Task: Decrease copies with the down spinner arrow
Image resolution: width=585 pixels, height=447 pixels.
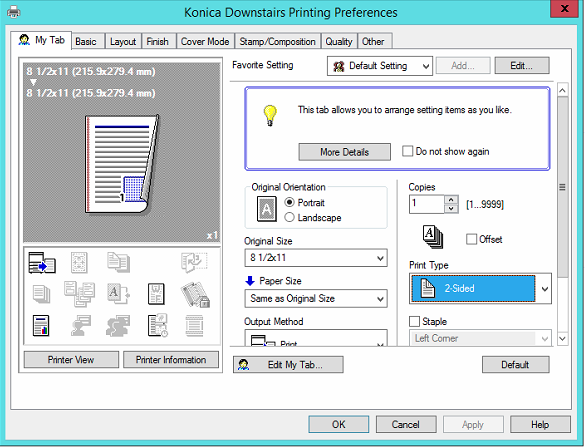Action: (x=451, y=209)
